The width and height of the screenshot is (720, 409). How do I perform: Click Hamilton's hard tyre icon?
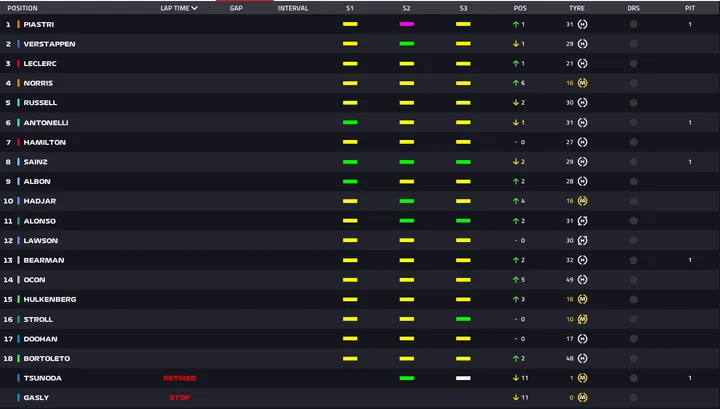pyautogui.click(x=582, y=142)
